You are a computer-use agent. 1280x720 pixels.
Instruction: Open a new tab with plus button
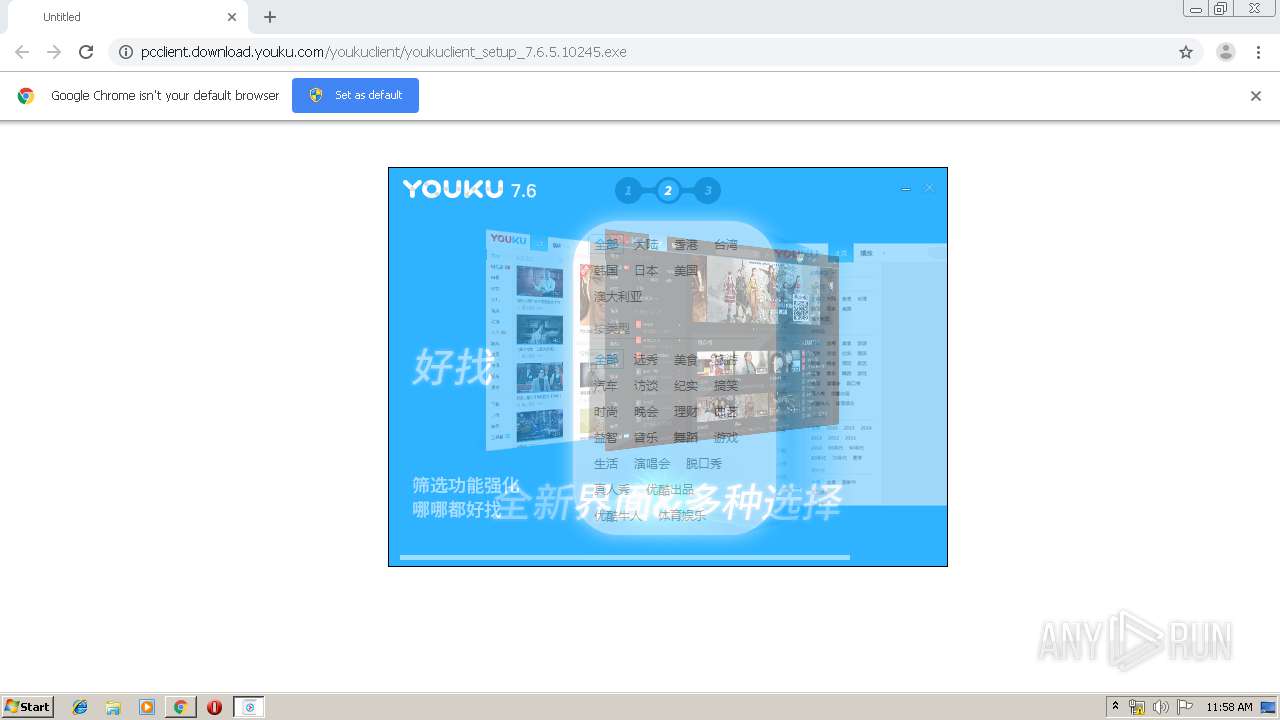click(x=270, y=17)
